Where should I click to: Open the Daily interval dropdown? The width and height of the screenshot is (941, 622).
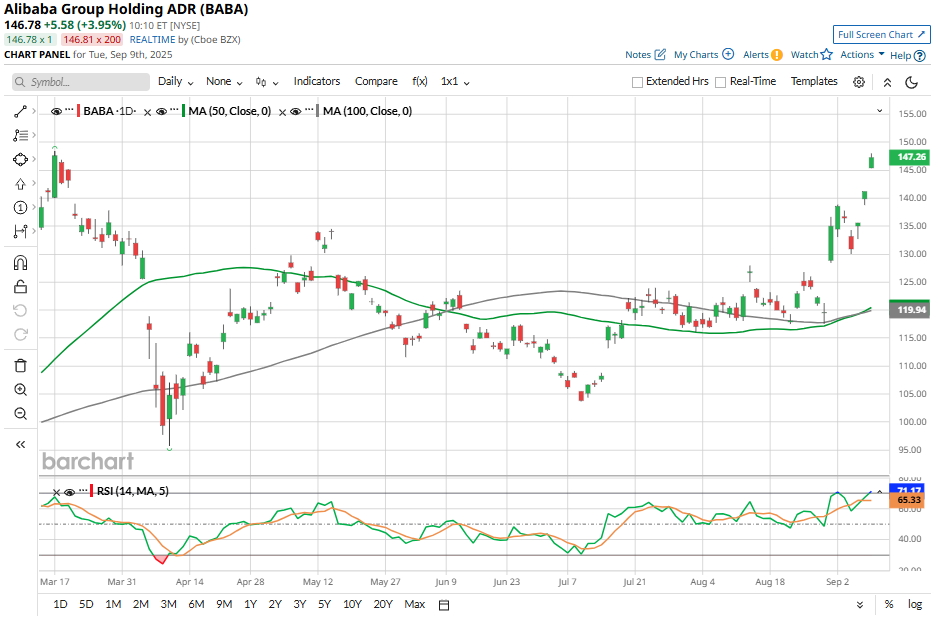coord(176,82)
